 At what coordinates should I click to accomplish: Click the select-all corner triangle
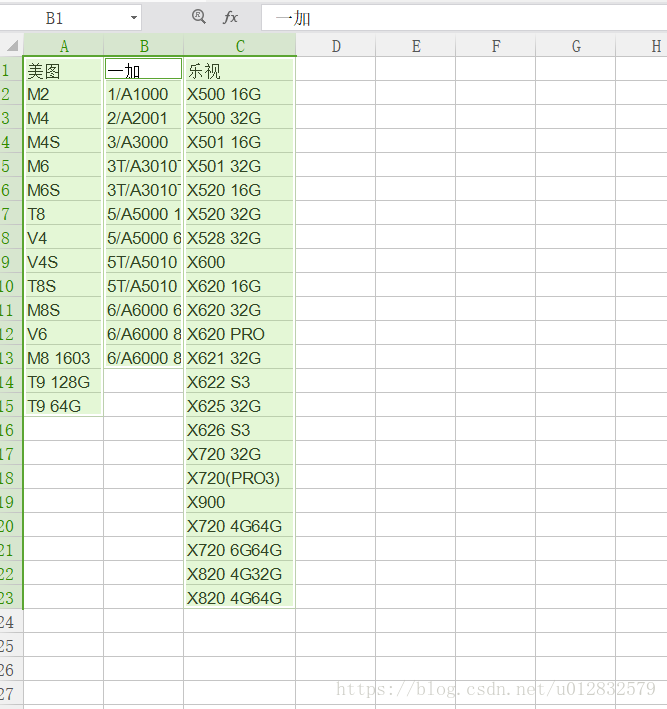click(12, 45)
